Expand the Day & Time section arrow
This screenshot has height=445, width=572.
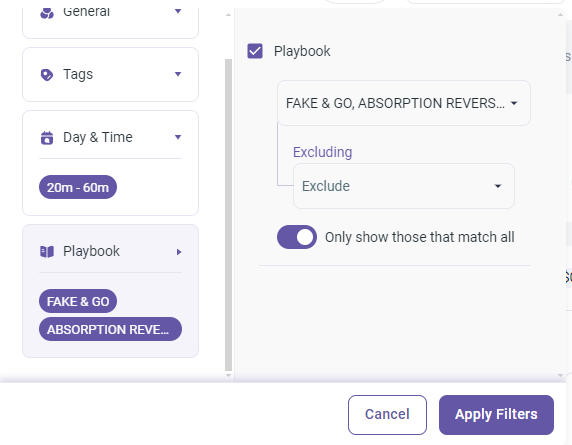tap(178, 138)
